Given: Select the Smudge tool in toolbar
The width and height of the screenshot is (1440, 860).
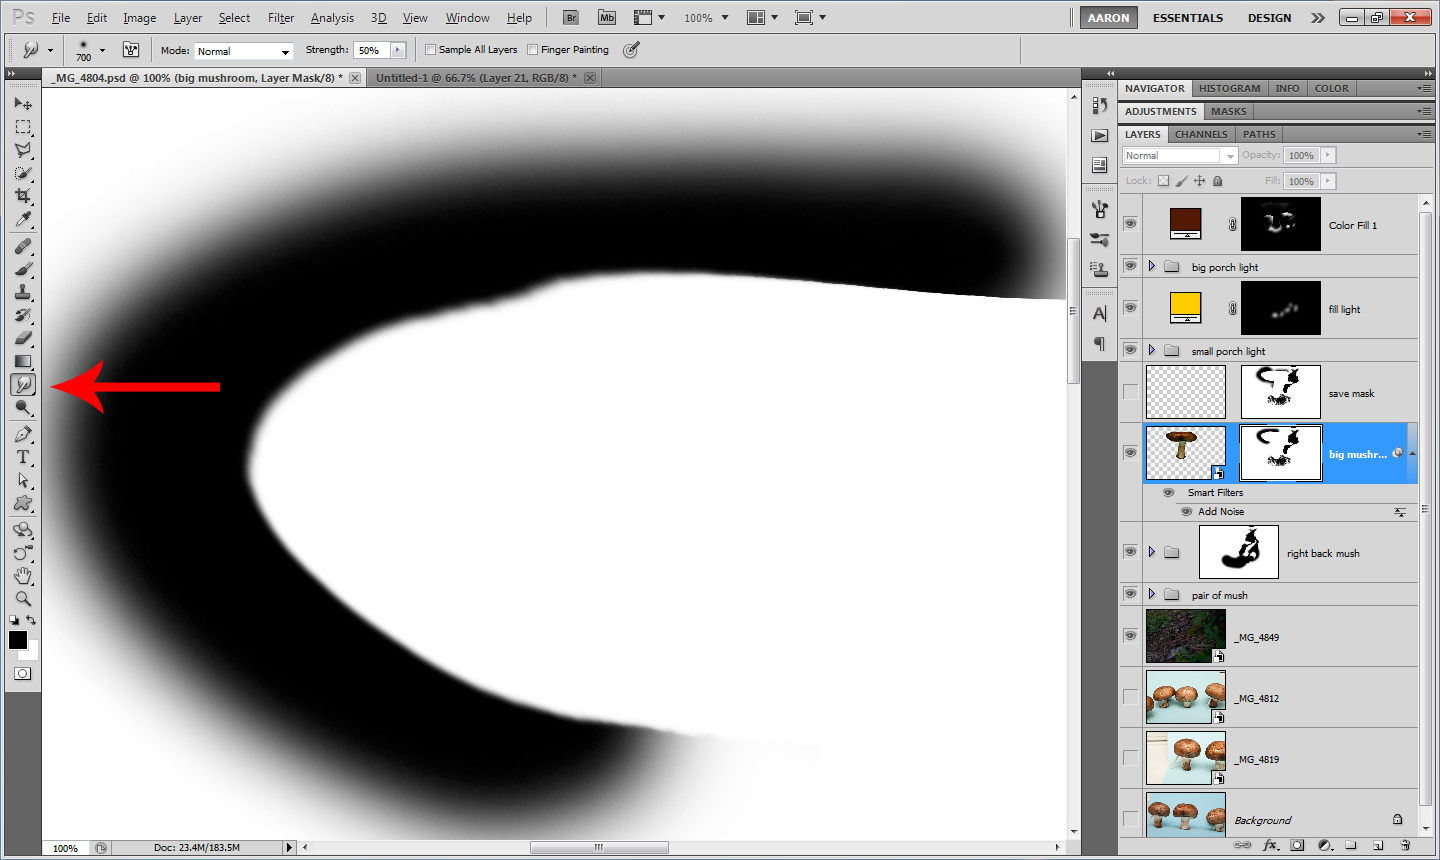Looking at the screenshot, I should pyautogui.click(x=23, y=385).
